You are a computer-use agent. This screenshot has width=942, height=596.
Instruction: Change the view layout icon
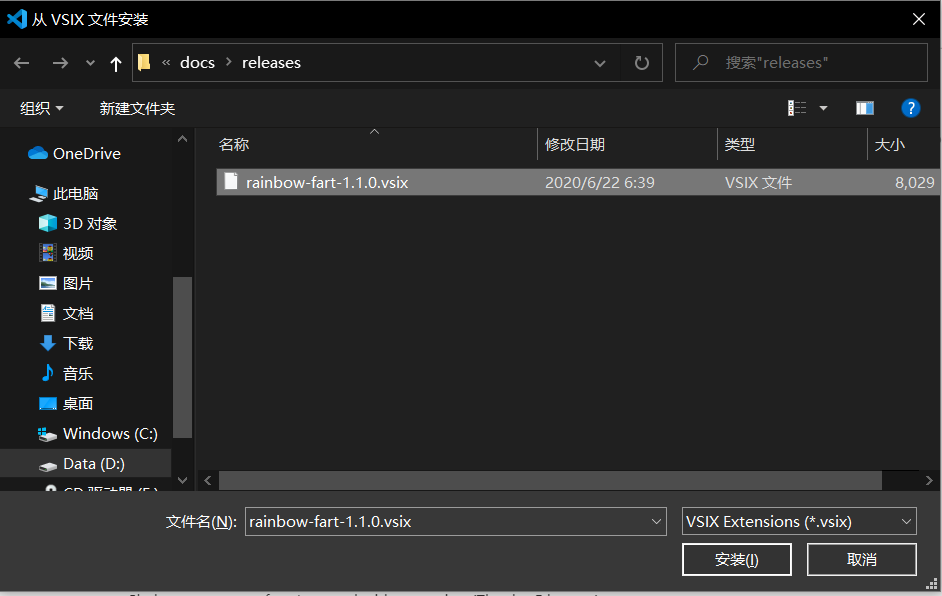[797, 108]
